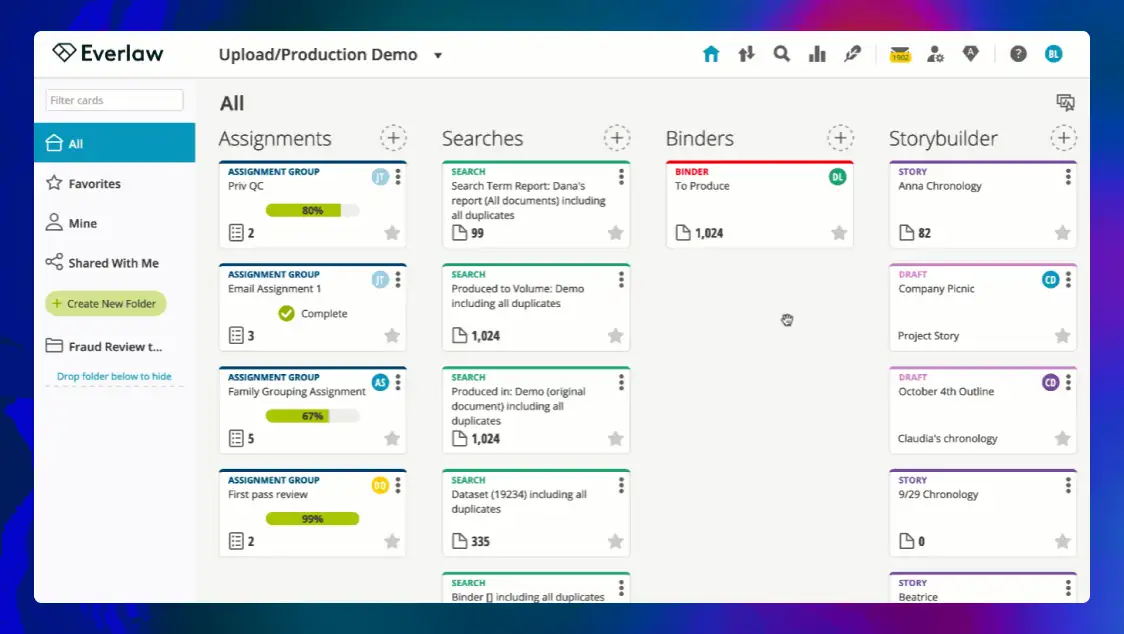Open options menu for Anna Chronology story

(x=1068, y=176)
